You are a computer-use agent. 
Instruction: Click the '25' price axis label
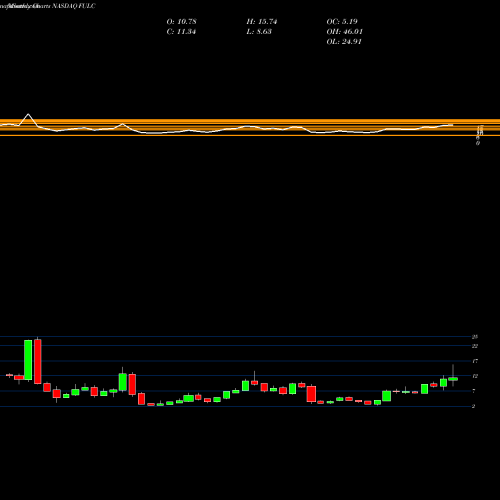(x=475, y=337)
